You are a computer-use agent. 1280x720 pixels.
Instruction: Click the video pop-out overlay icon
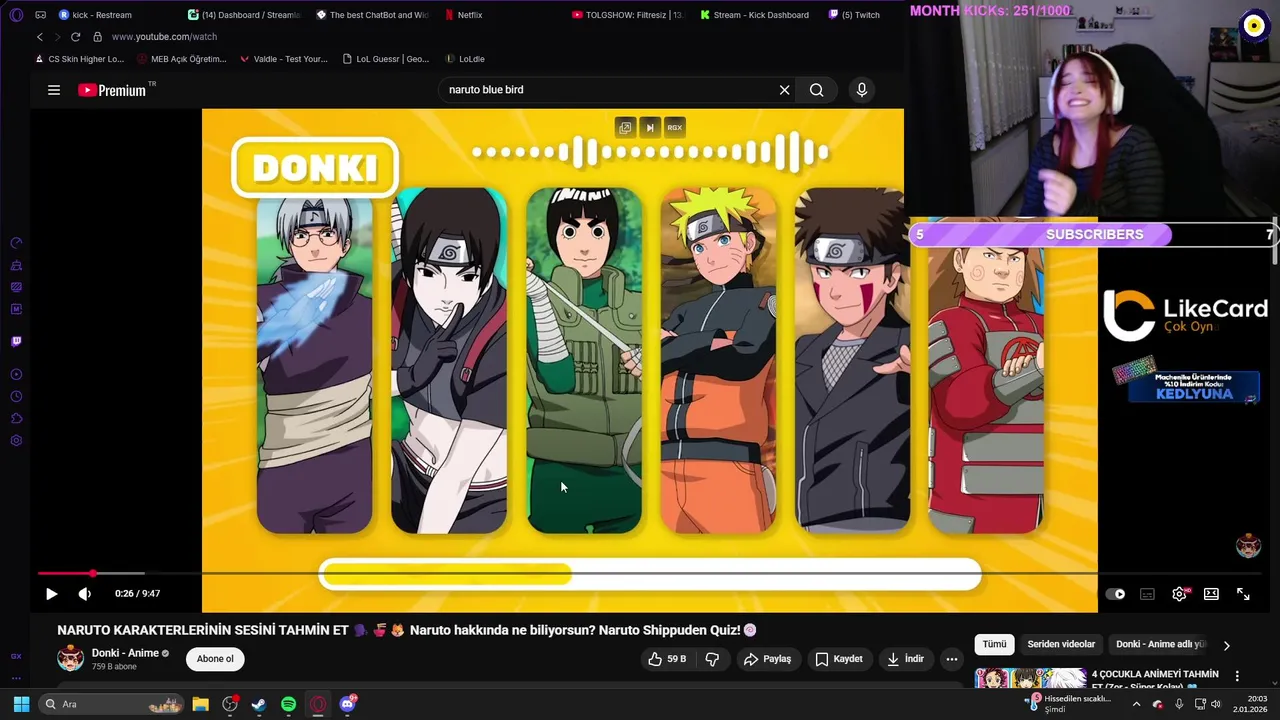coord(625,127)
